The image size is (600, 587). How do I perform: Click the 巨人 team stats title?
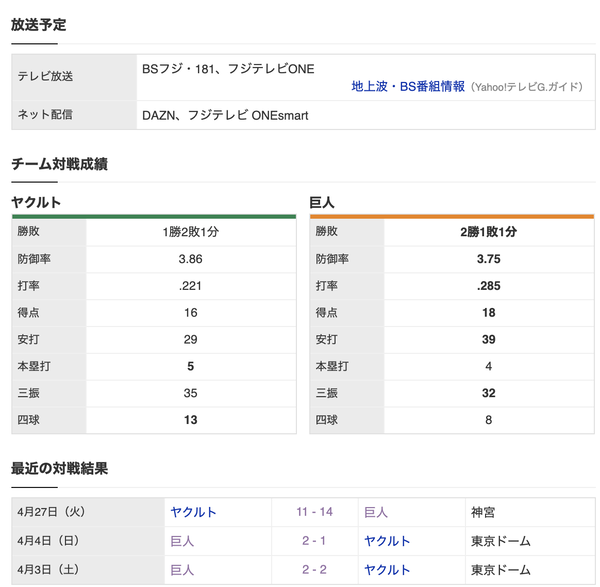322,202
